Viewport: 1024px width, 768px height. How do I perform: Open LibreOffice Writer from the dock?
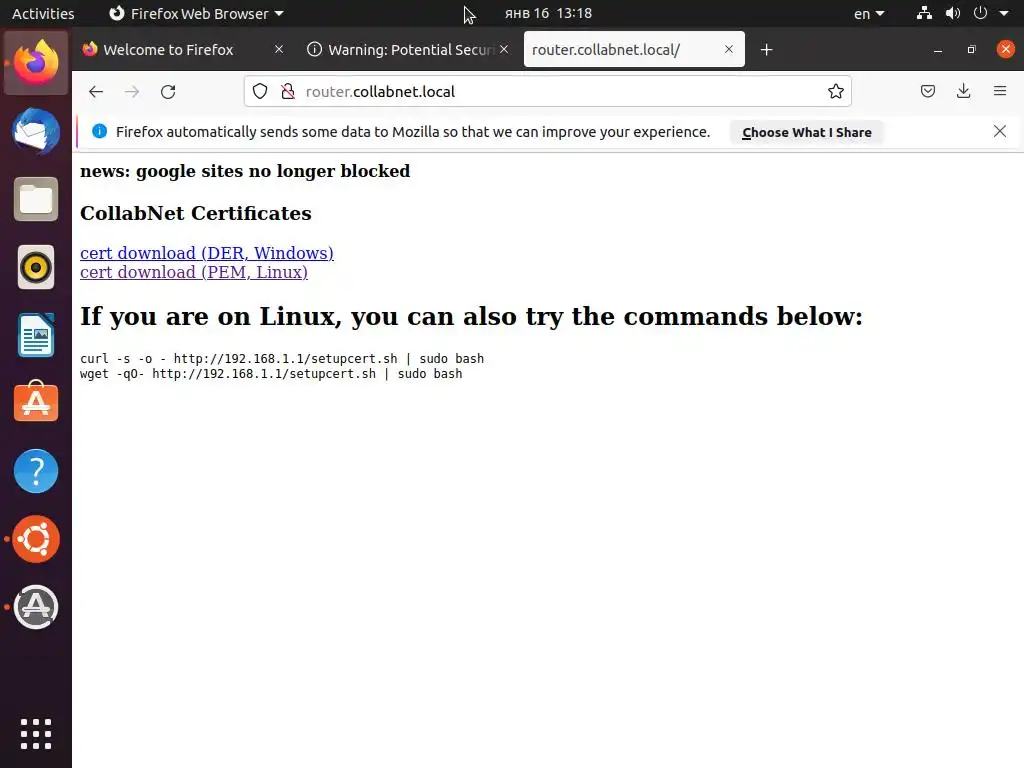tap(36, 335)
